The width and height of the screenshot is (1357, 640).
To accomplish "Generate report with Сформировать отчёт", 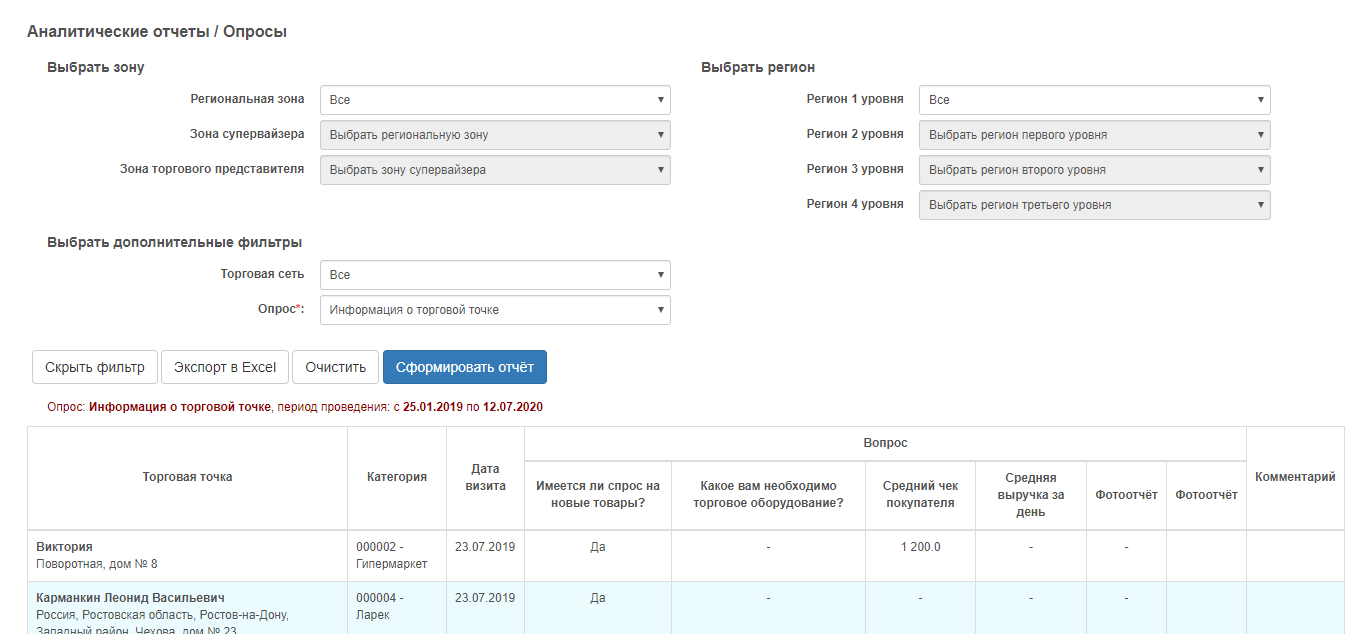I will (464, 367).
